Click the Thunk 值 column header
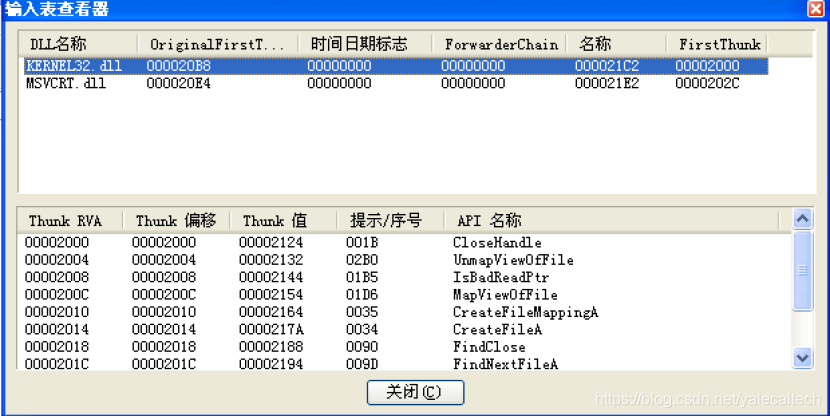The height and width of the screenshot is (418, 830). [283, 220]
